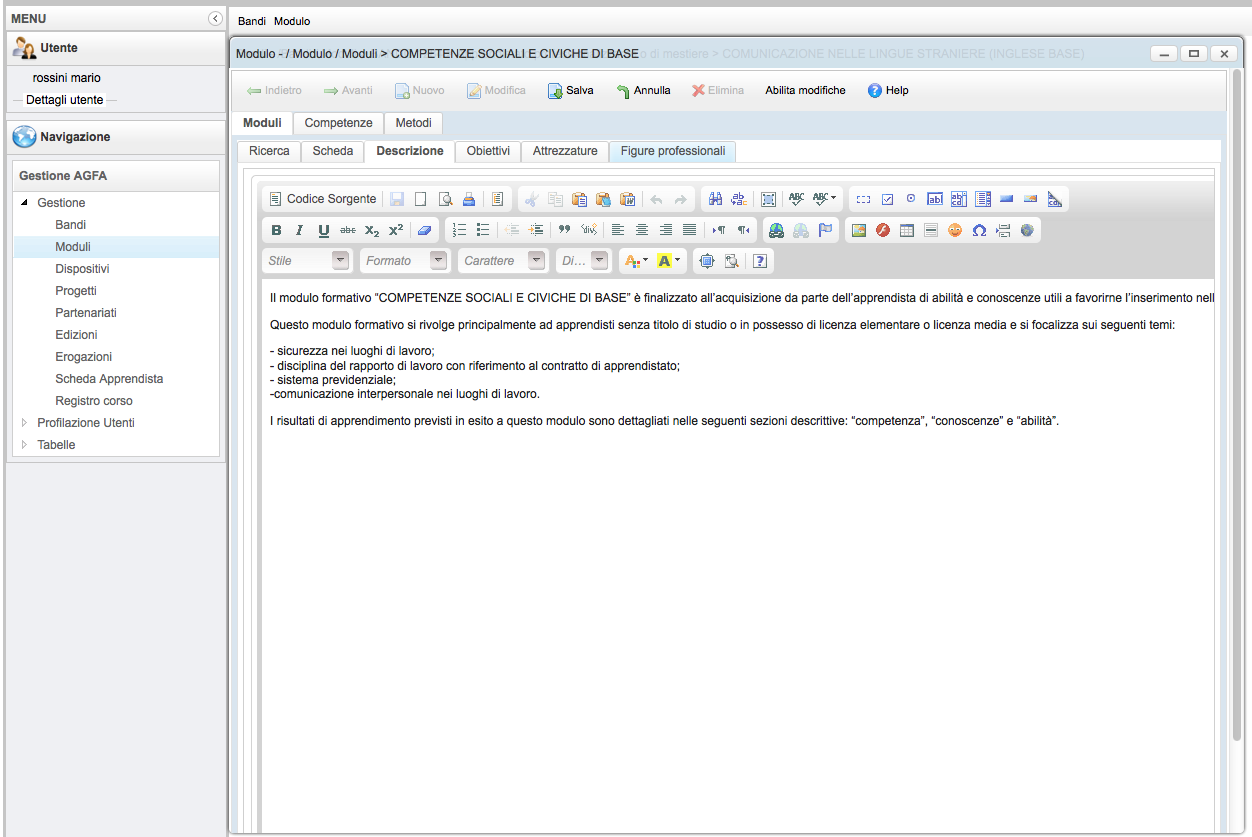
Task: Insert radio button form element
Action: click(911, 199)
